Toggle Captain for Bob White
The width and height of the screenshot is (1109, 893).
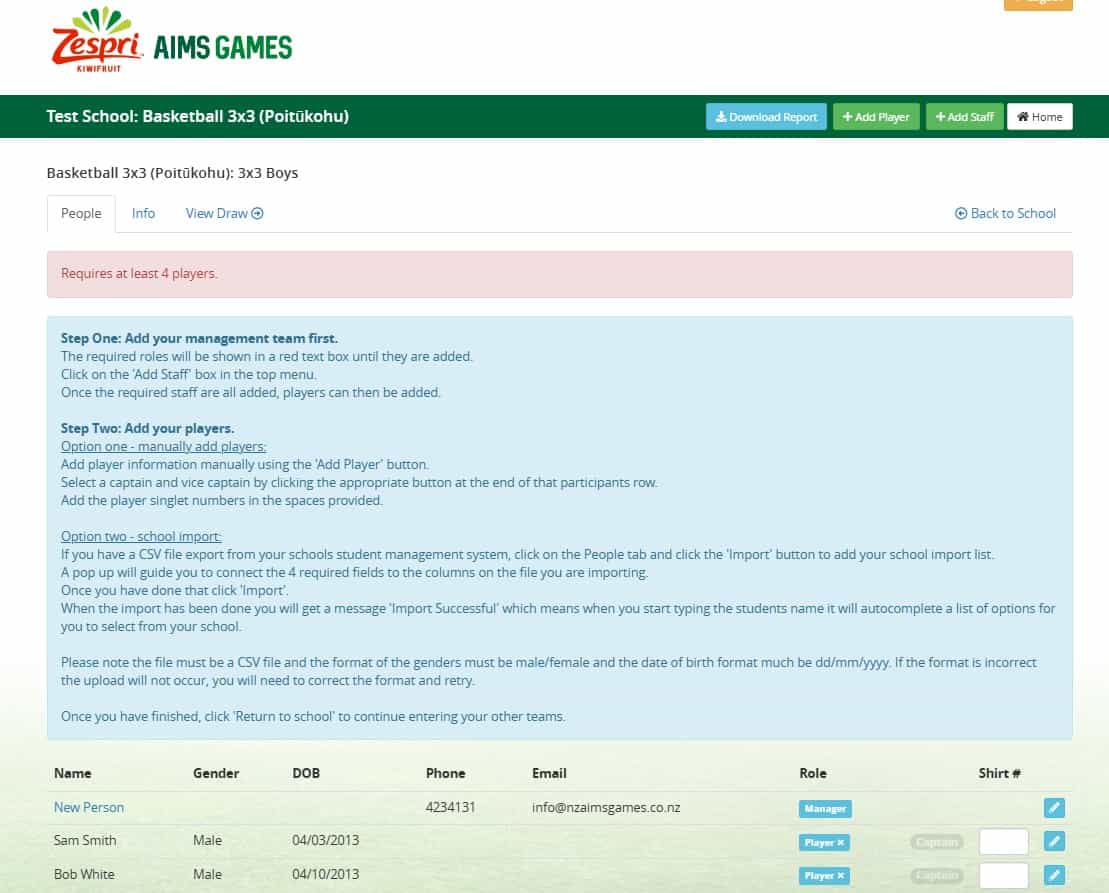[x=936, y=876]
